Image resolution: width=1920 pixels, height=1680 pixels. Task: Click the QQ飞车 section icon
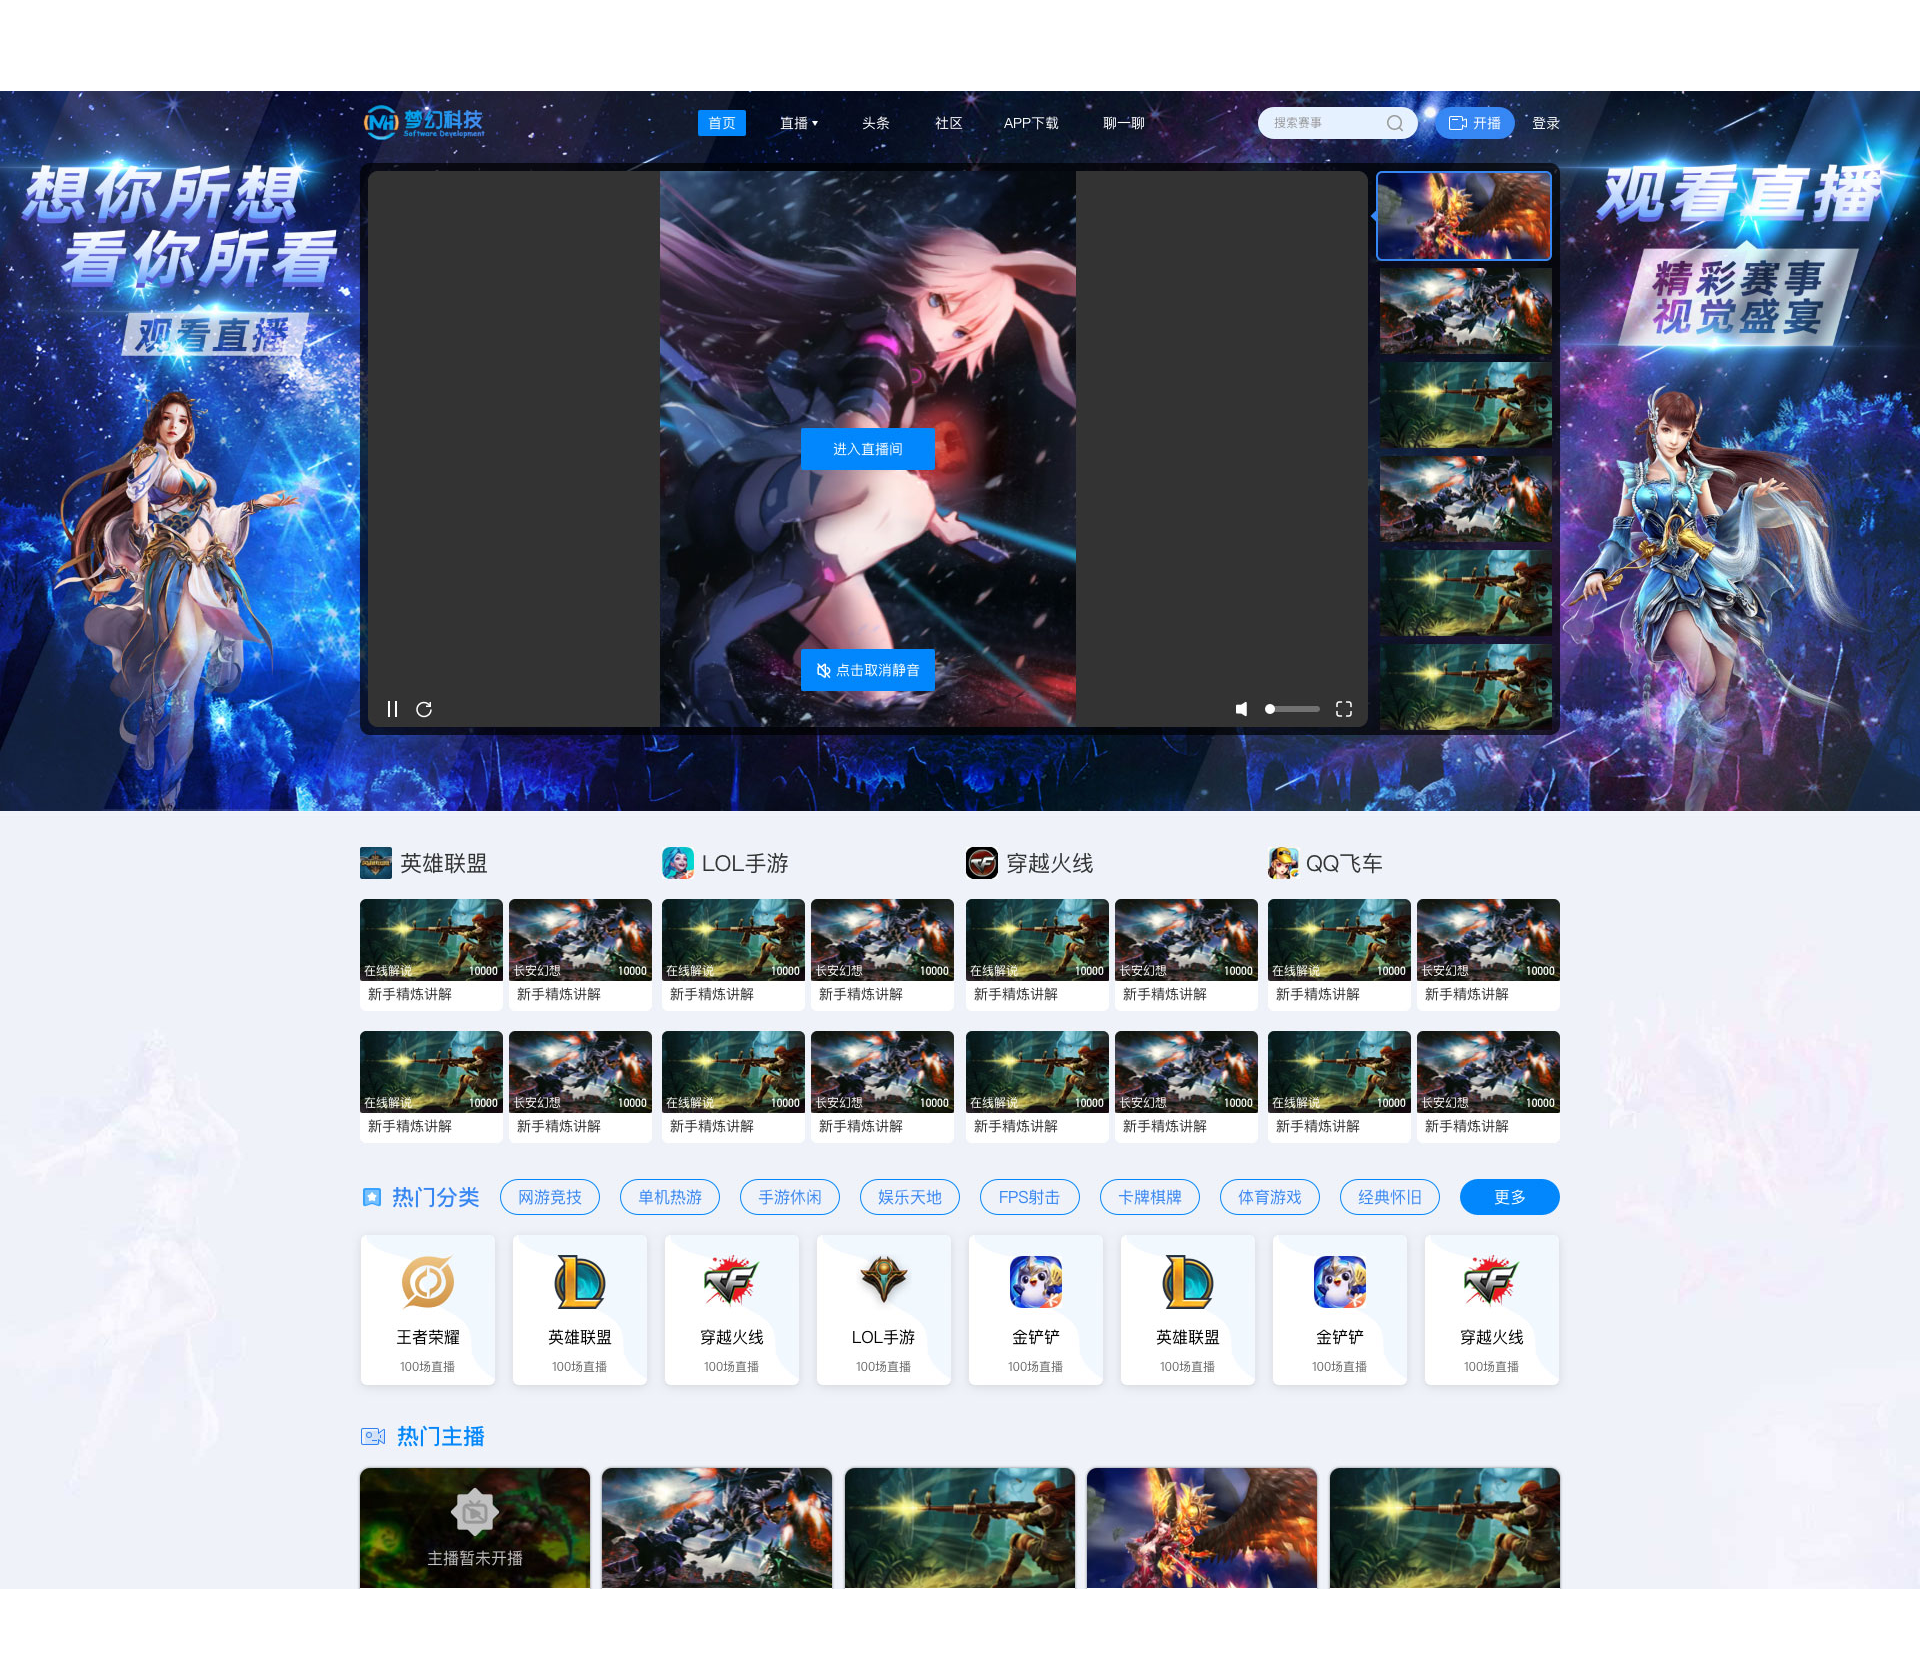(1283, 863)
